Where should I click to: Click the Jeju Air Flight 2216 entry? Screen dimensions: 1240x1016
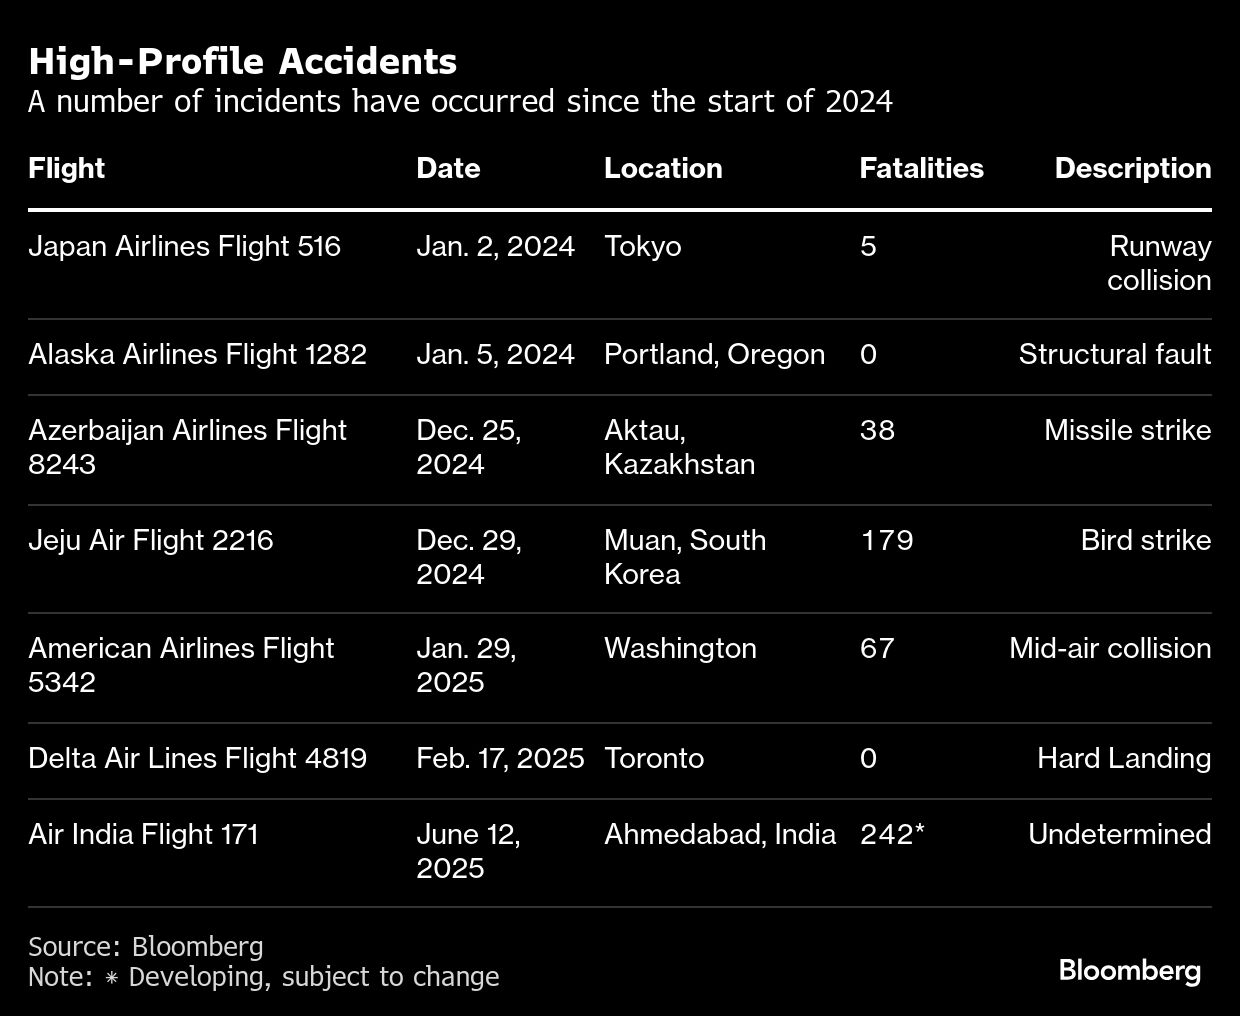click(150, 540)
